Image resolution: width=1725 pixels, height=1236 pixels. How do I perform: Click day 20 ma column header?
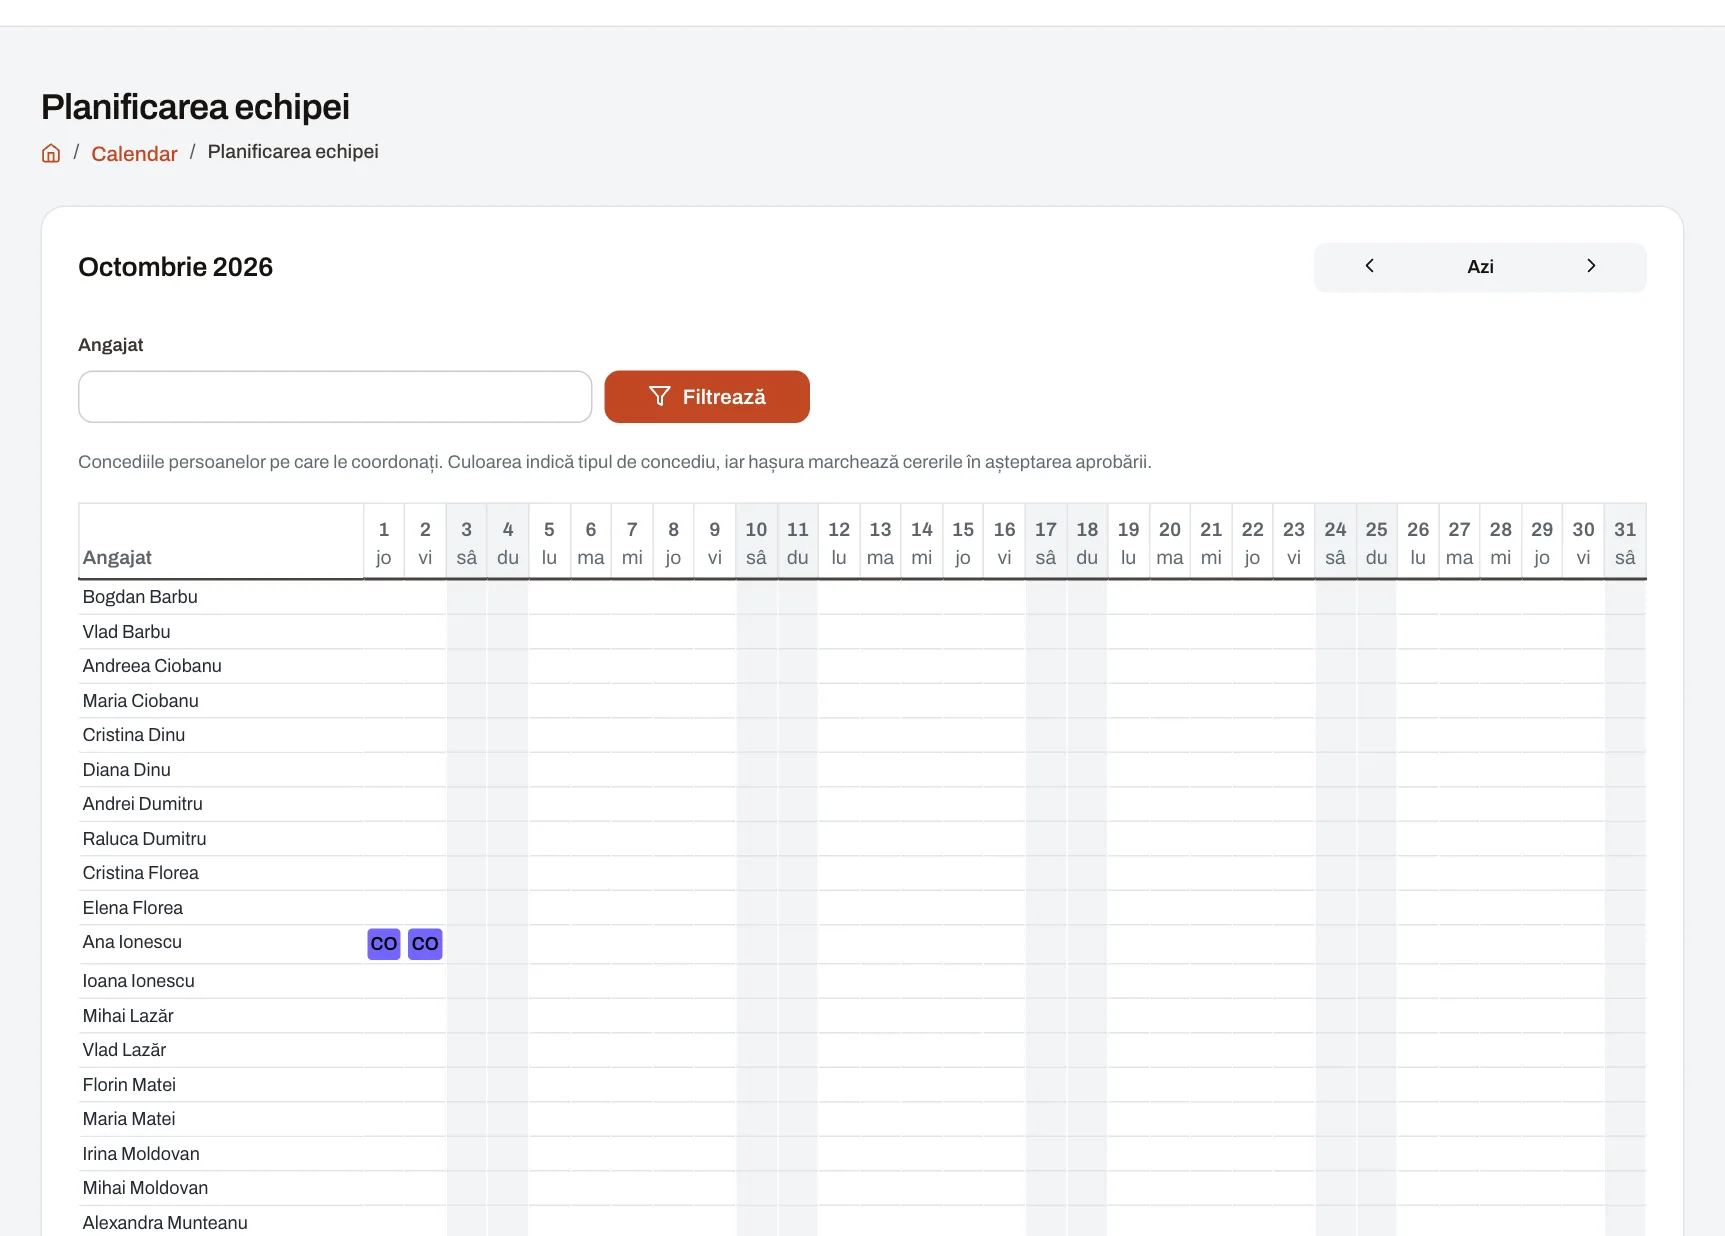pos(1170,542)
